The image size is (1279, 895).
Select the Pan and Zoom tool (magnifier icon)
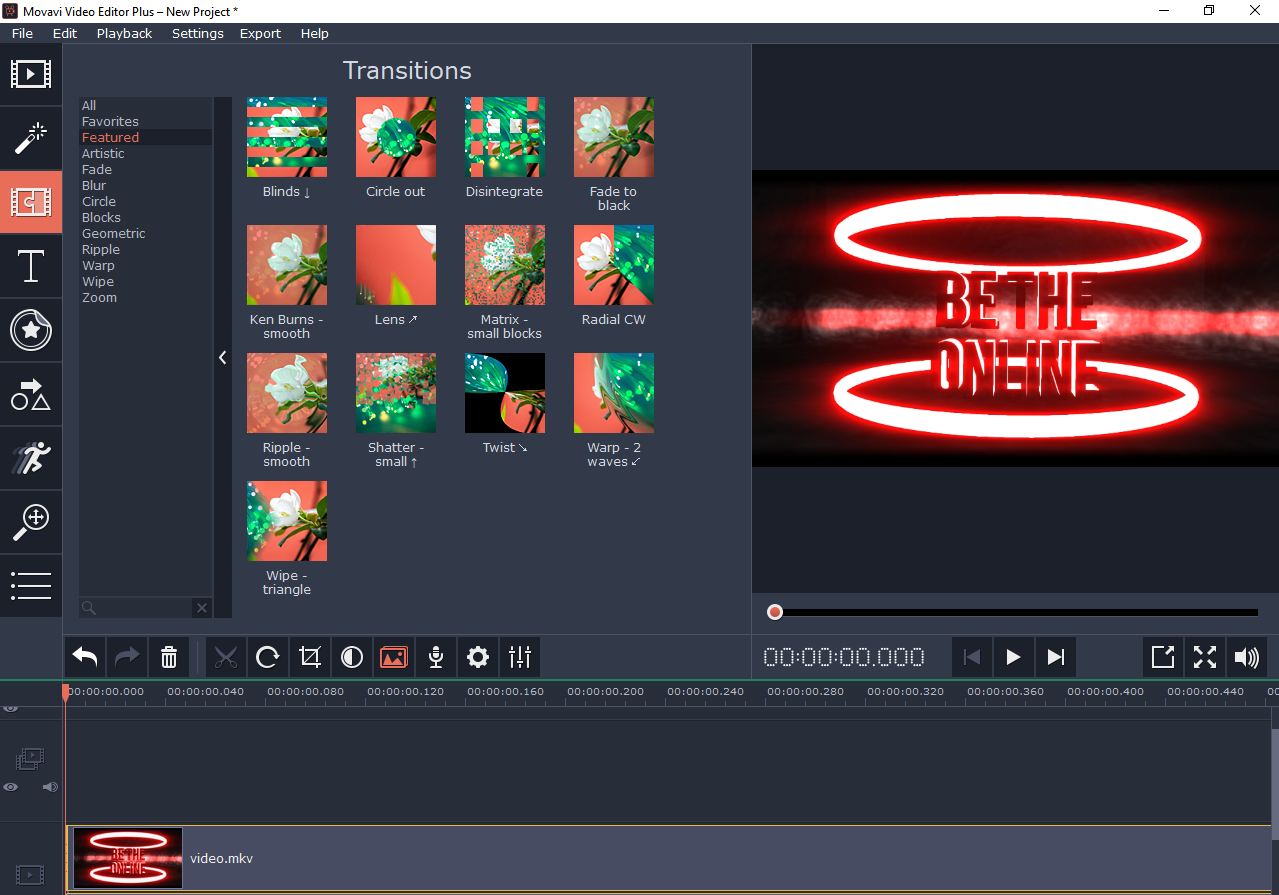tap(31, 522)
